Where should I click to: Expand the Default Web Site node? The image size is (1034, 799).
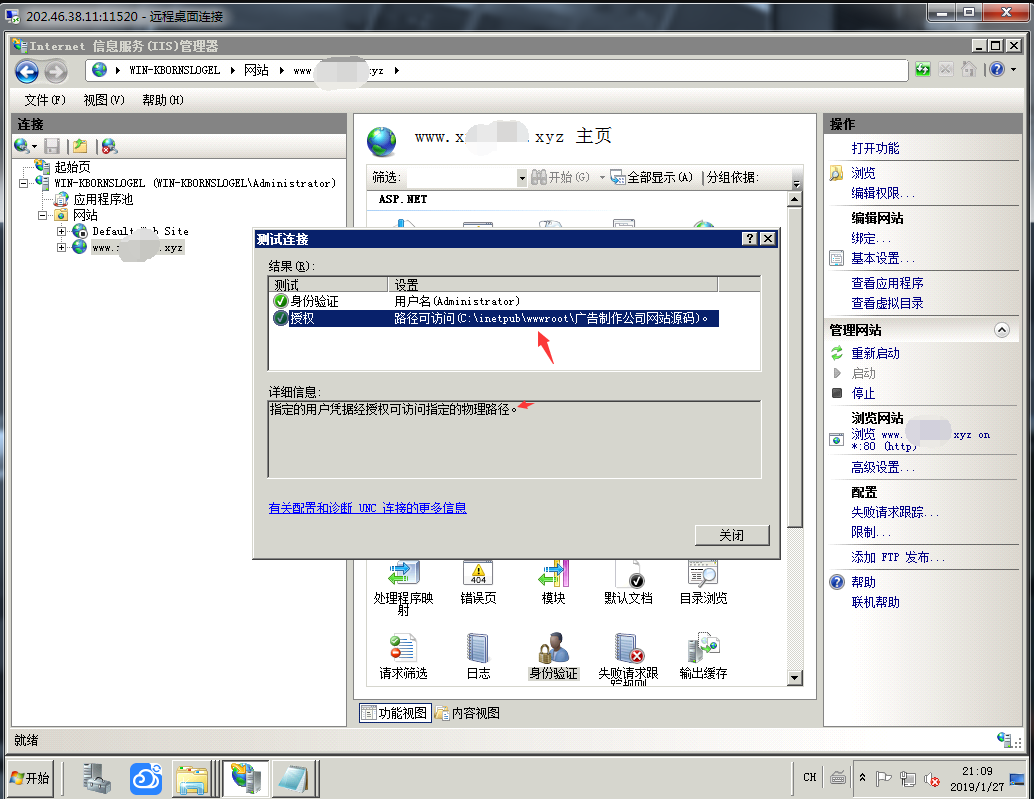pyautogui.click(x=61, y=231)
